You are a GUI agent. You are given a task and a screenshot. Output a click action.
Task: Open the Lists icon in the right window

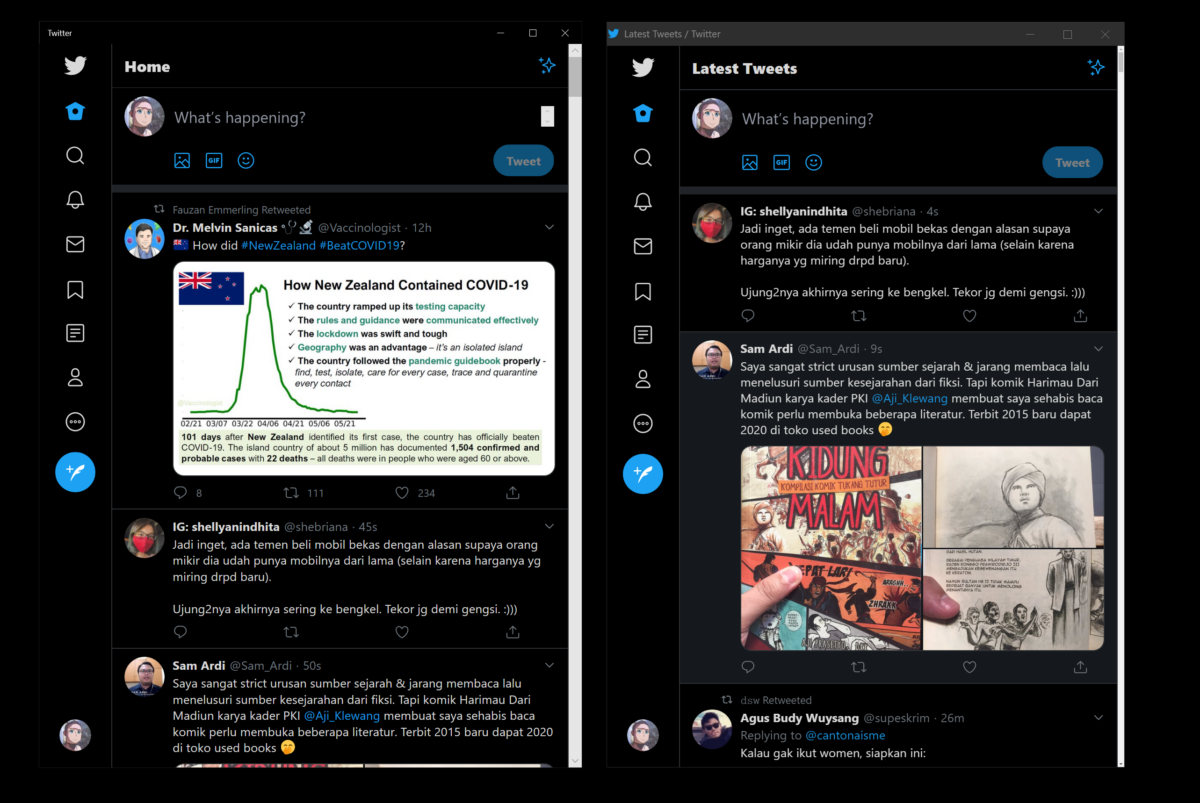[643, 334]
